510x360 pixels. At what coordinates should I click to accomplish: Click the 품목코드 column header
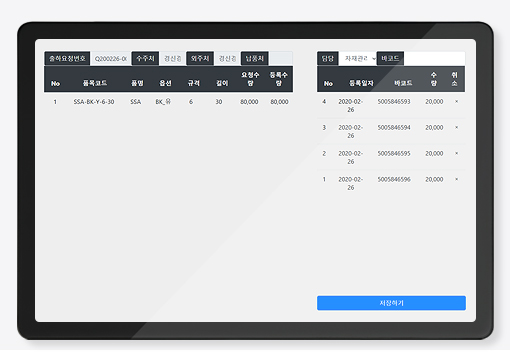[x=95, y=83]
